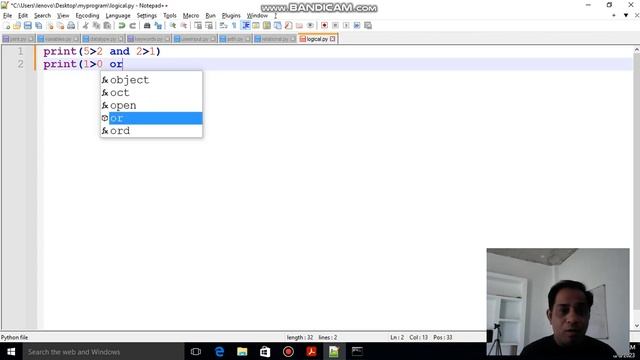Screen dimensions: 640x360
Task: Click code line 'print(5>2 and 2>1)'
Action: click(102, 51)
